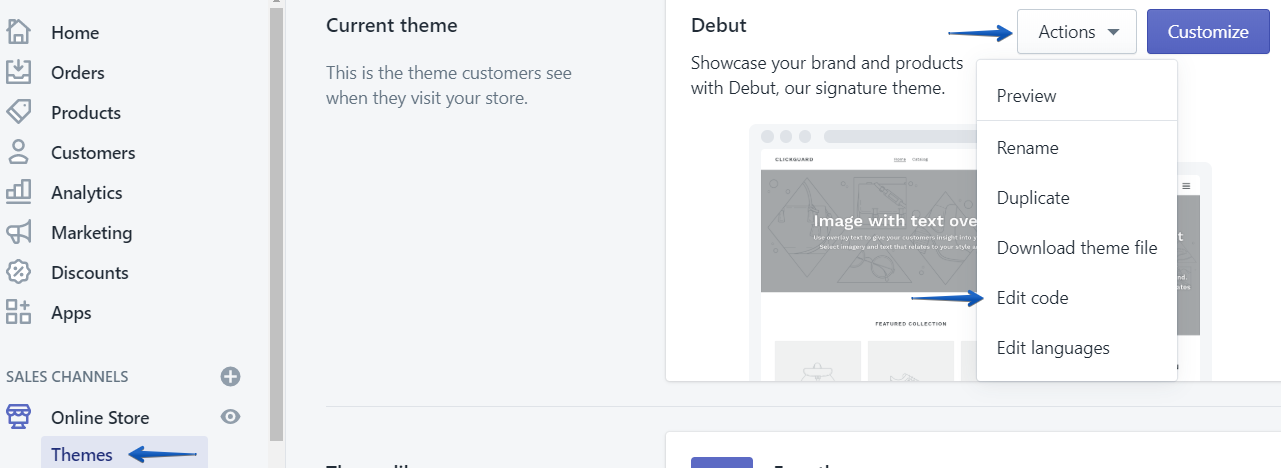Select the Customers person icon
The height and width of the screenshot is (468, 1281).
(x=19, y=152)
